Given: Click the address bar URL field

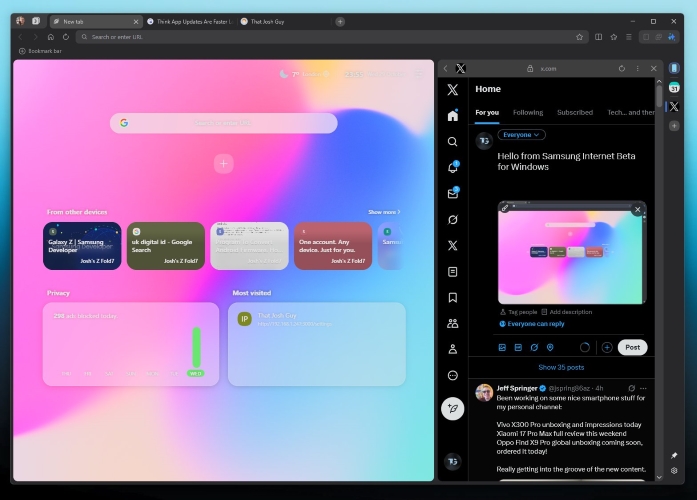Looking at the screenshot, I should point(332,37).
